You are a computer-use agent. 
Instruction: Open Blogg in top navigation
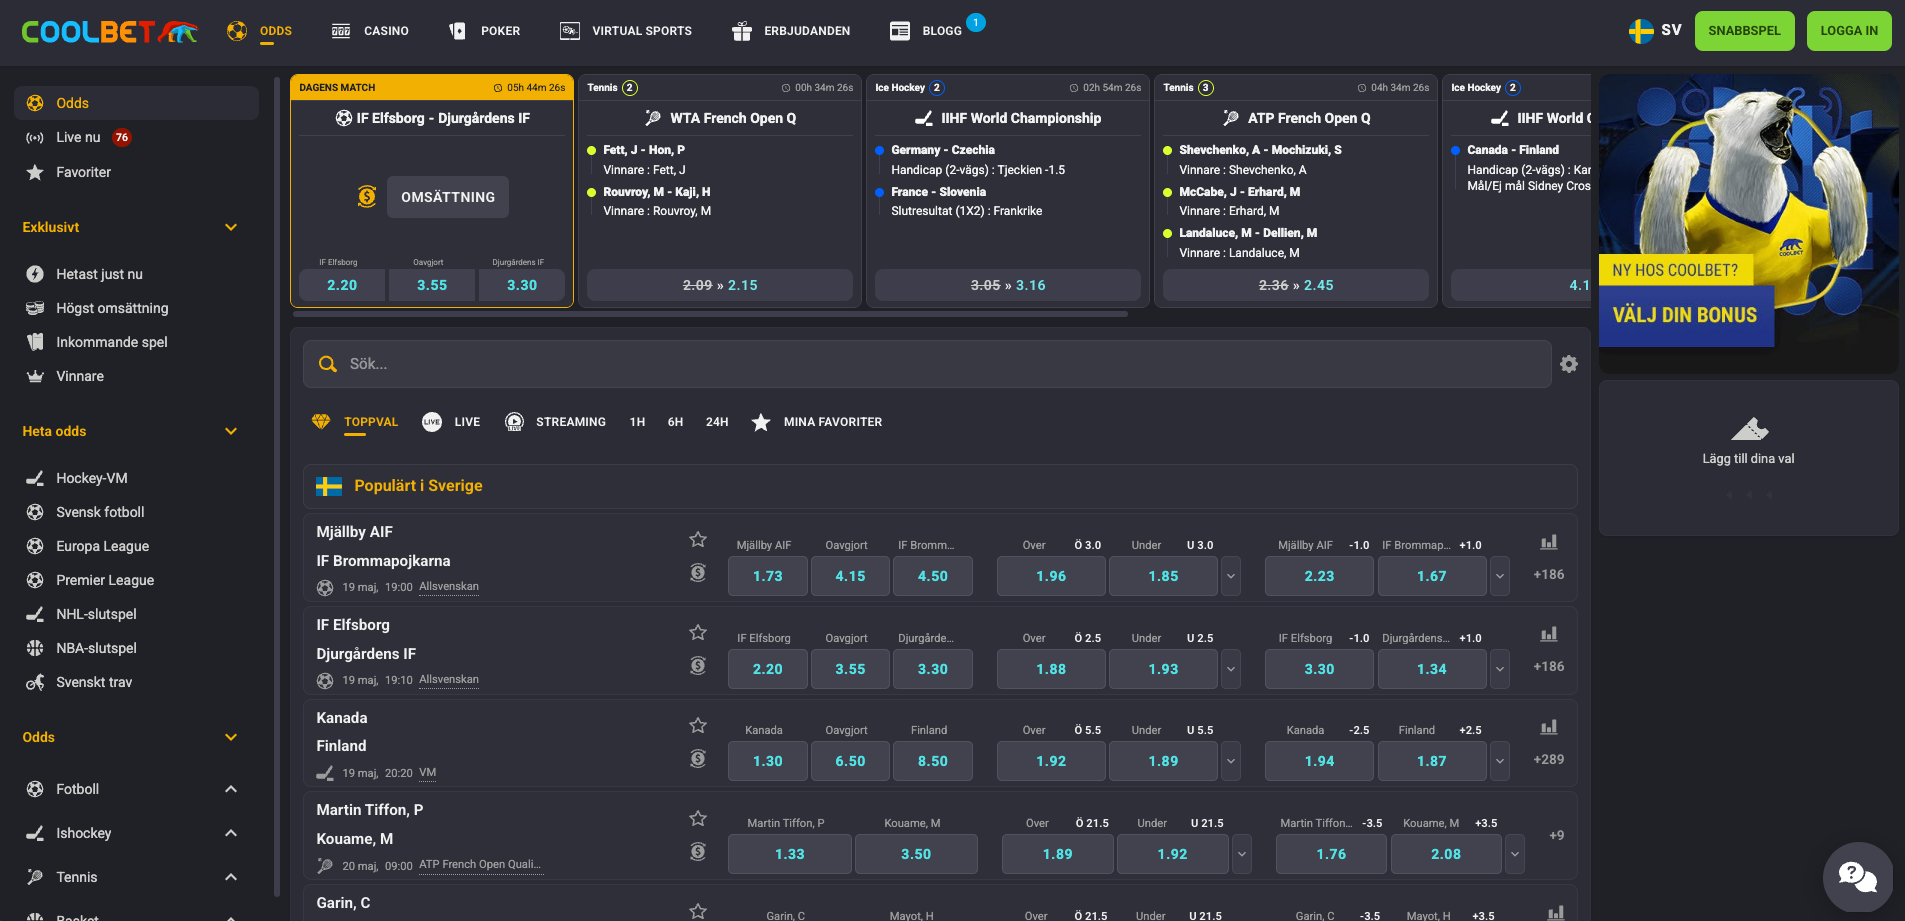click(x=927, y=31)
